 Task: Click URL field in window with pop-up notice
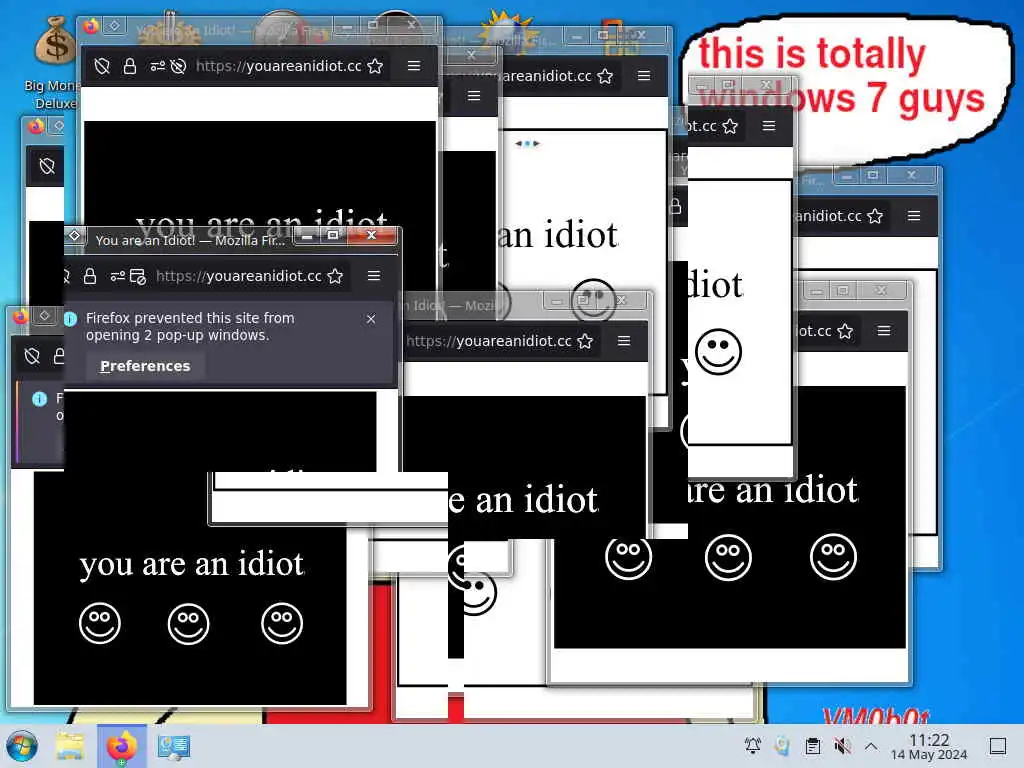click(238, 276)
